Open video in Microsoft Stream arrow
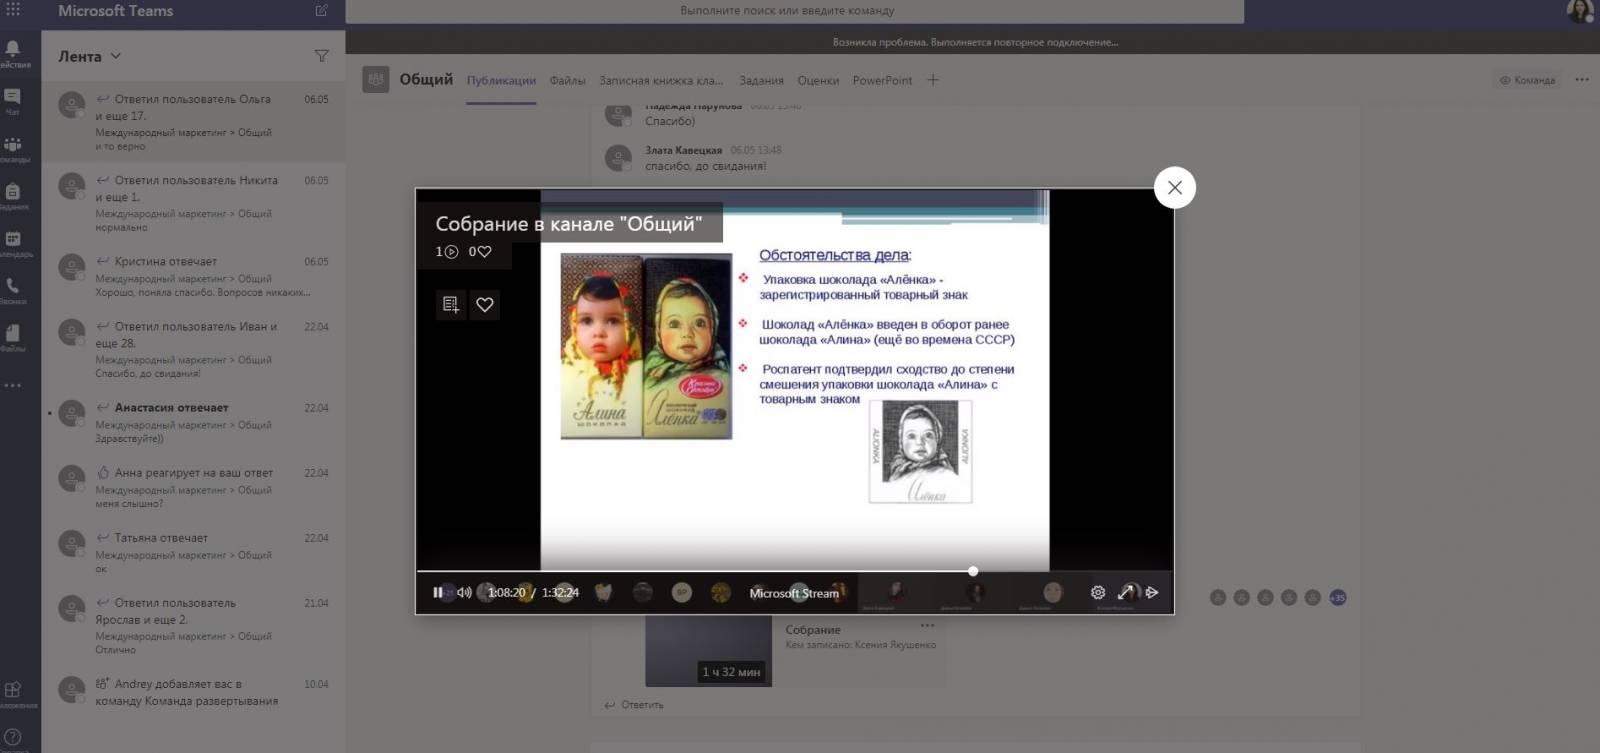 tap(1152, 592)
